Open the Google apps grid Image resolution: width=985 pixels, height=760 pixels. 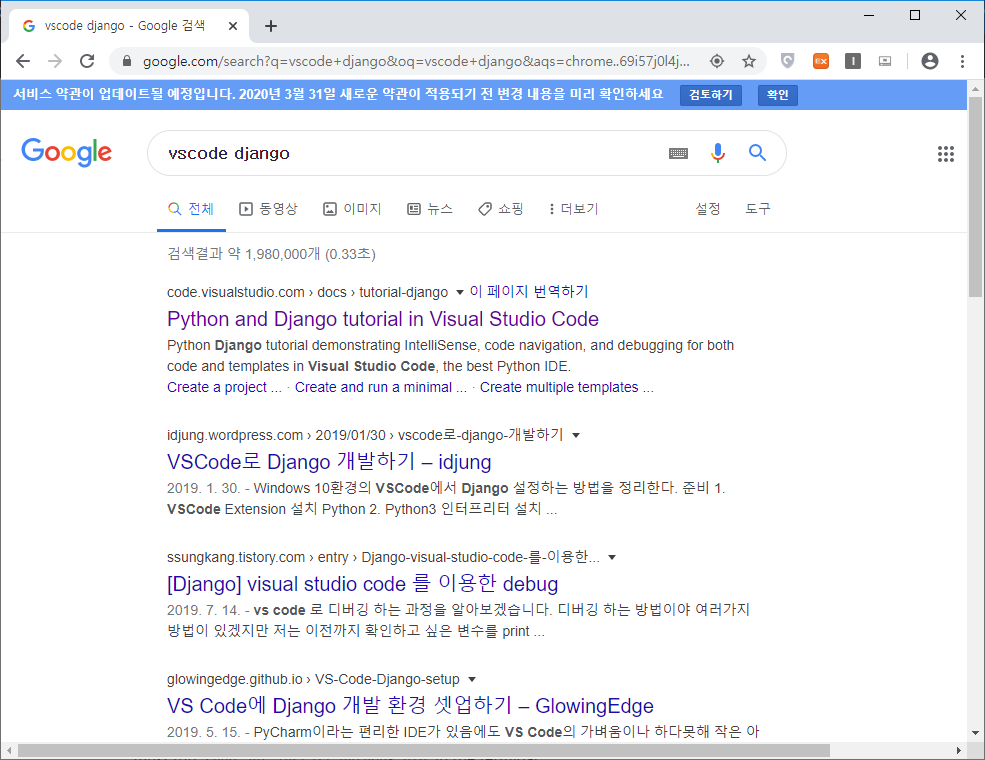pyautogui.click(x=946, y=154)
